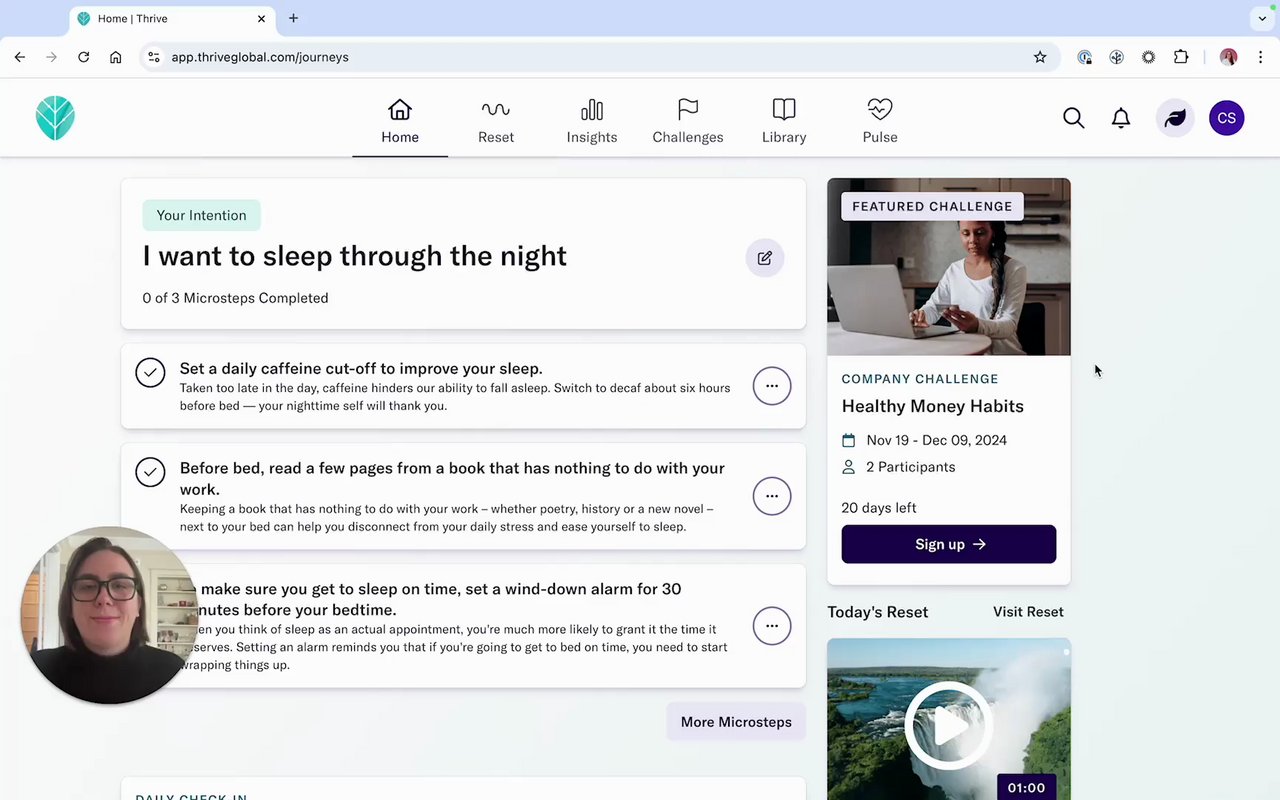Click the person icon beside participants
1280x800 pixels.
(849, 467)
